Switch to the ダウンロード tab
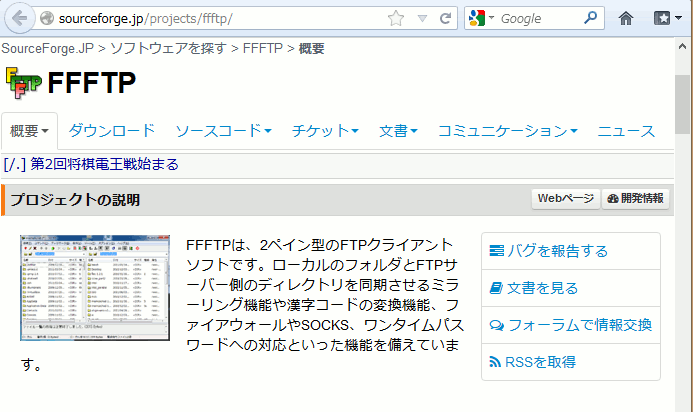 coord(112,131)
